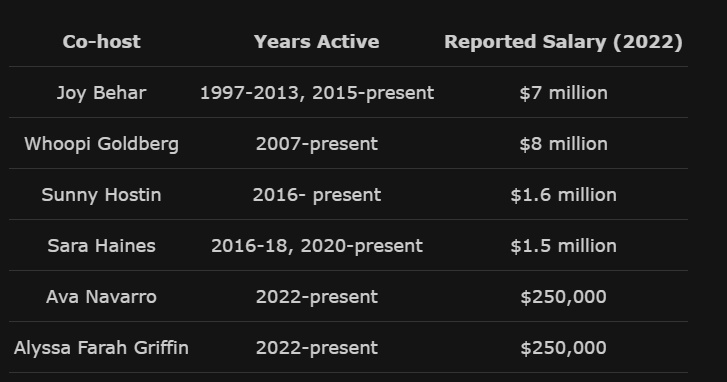The height and width of the screenshot is (382, 727).
Task: Click the Co-host column header
Action: point(101,42)
